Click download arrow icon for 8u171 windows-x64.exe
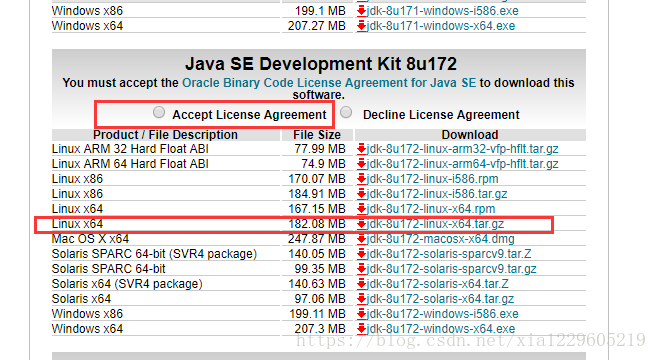 click(361, 26)
